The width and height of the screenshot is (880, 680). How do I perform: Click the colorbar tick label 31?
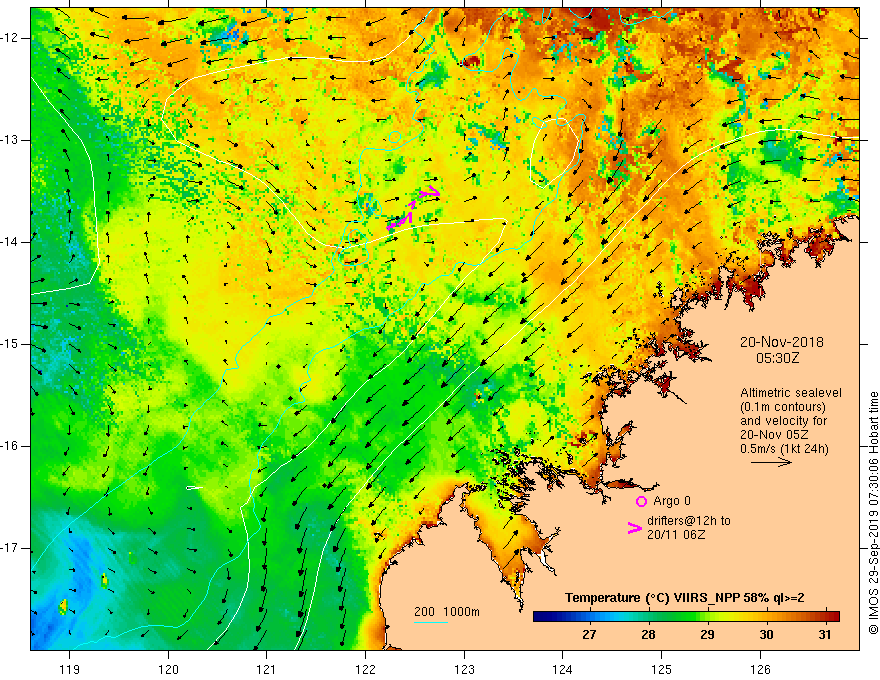[x=824, y=635]
